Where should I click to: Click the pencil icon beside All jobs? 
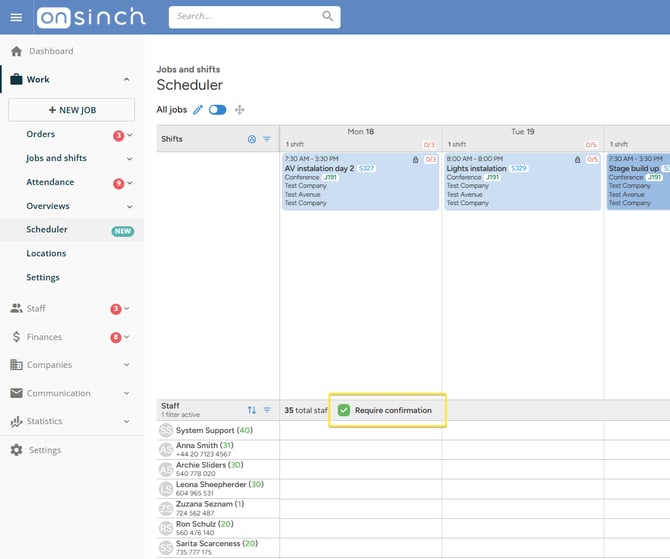click(197, 110)
